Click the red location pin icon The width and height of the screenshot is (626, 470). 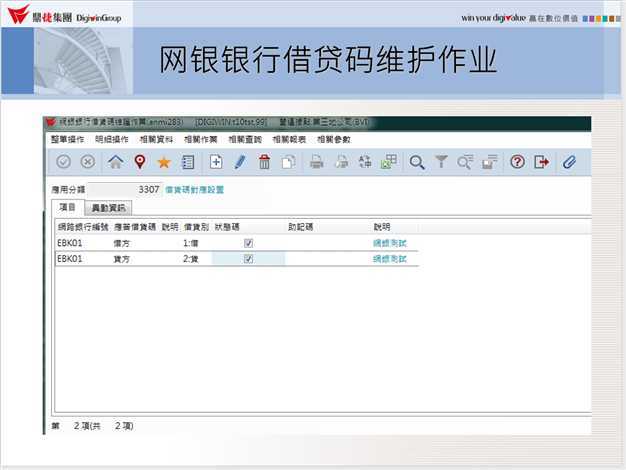pos(140,162)
